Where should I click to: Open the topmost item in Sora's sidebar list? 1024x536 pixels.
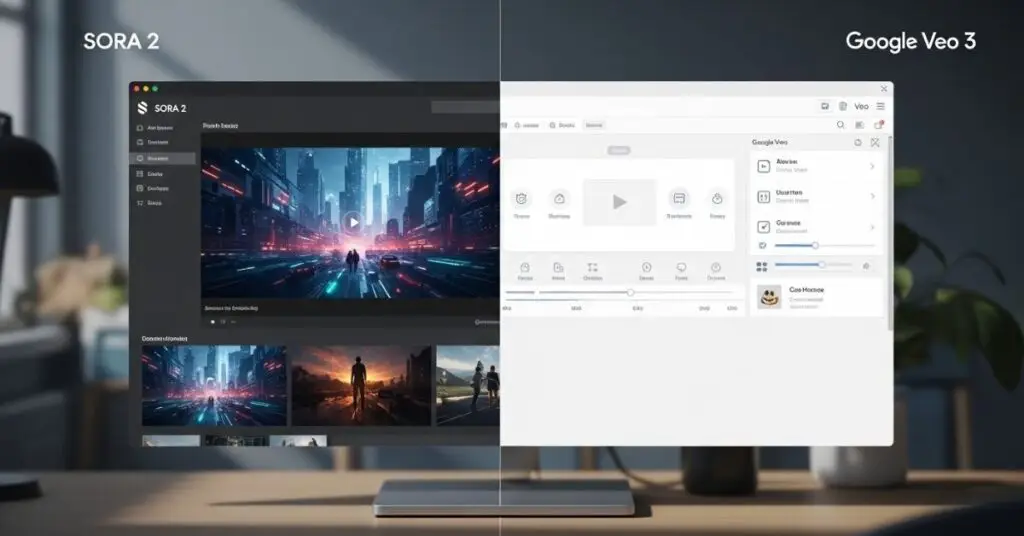(x=155, y=128)
